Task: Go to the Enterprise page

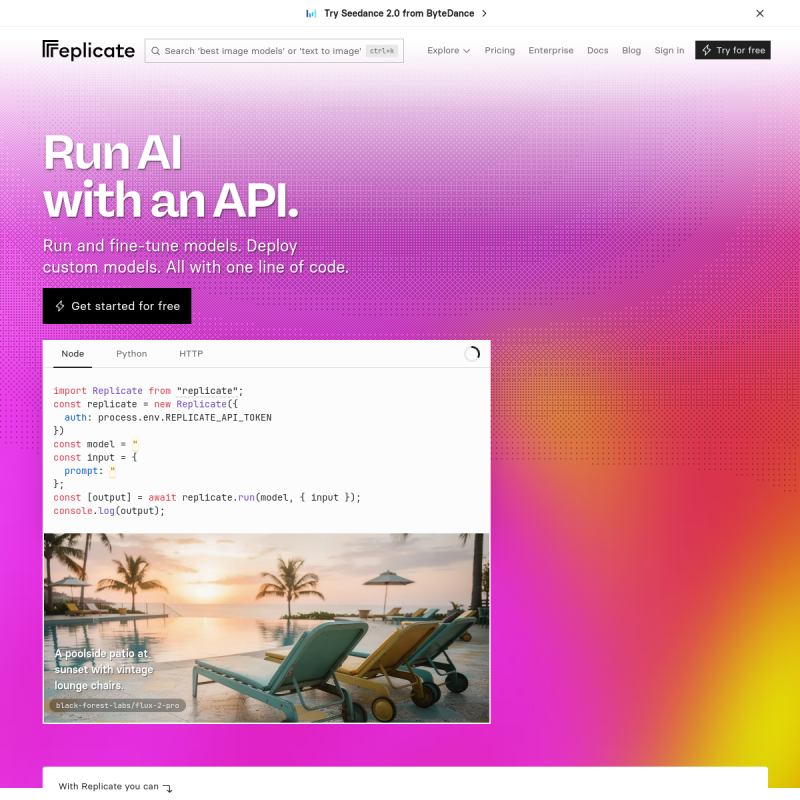Action: (551, 51)
